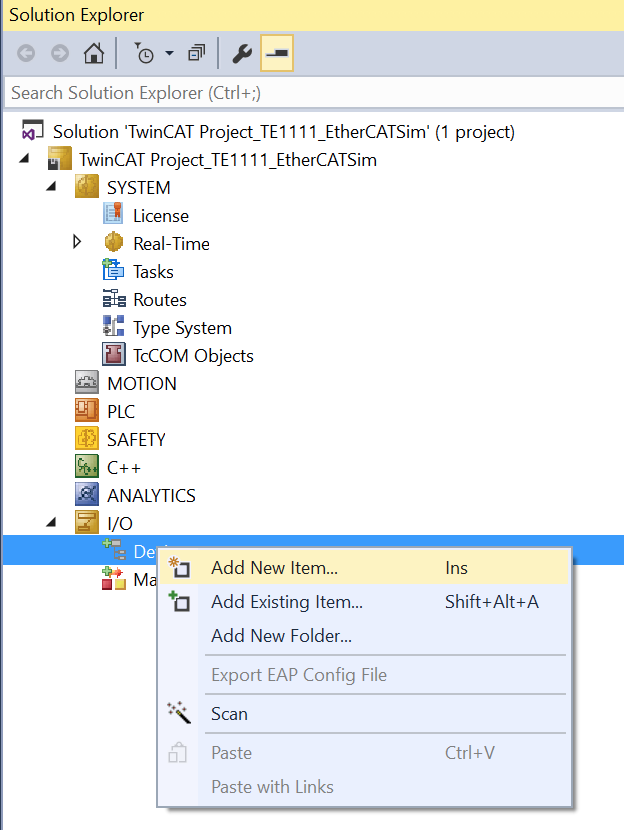Viewport: 624px width, 830px height.
Task: Select the PLC tree label
Action: click(x=121, y=411)
